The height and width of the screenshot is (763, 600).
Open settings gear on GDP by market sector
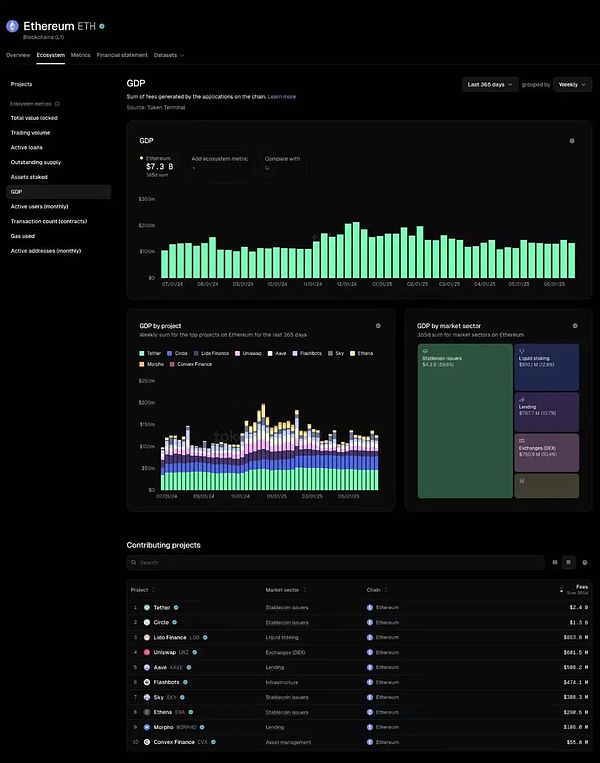[x=574, y=326]
